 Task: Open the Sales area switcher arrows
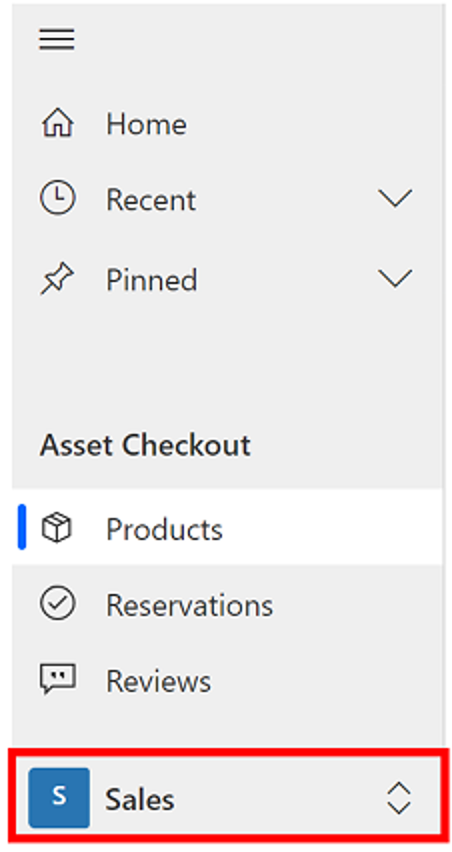pos(399,798)
